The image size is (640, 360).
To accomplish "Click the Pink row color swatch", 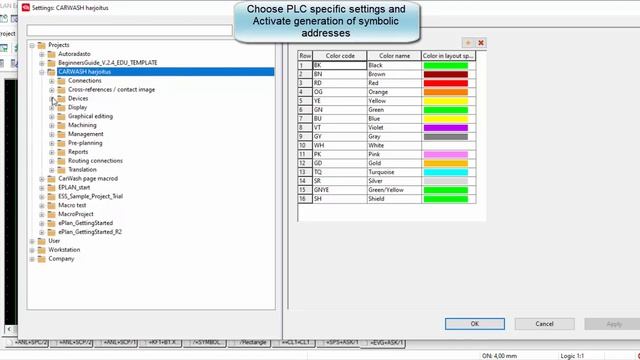I will 446,154.
